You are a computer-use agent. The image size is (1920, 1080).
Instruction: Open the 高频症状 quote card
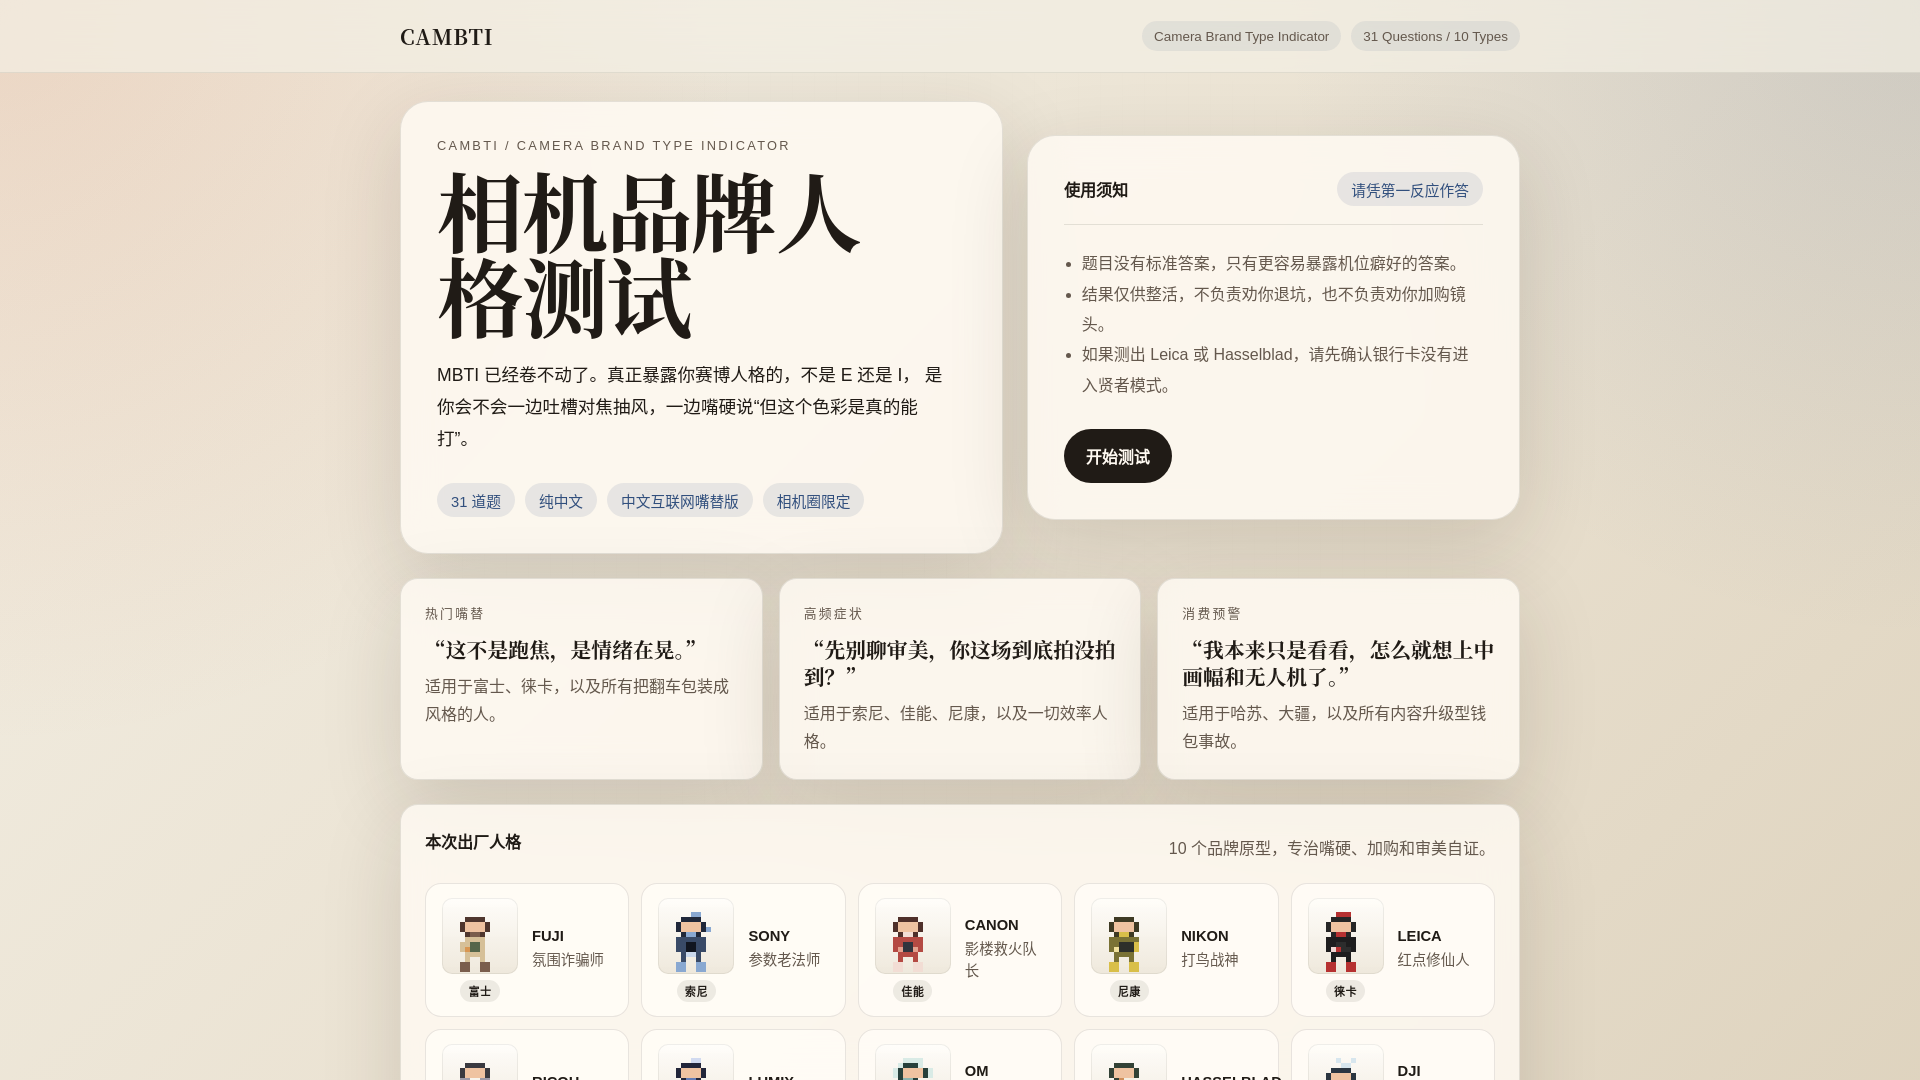click(x=960, y=679)
